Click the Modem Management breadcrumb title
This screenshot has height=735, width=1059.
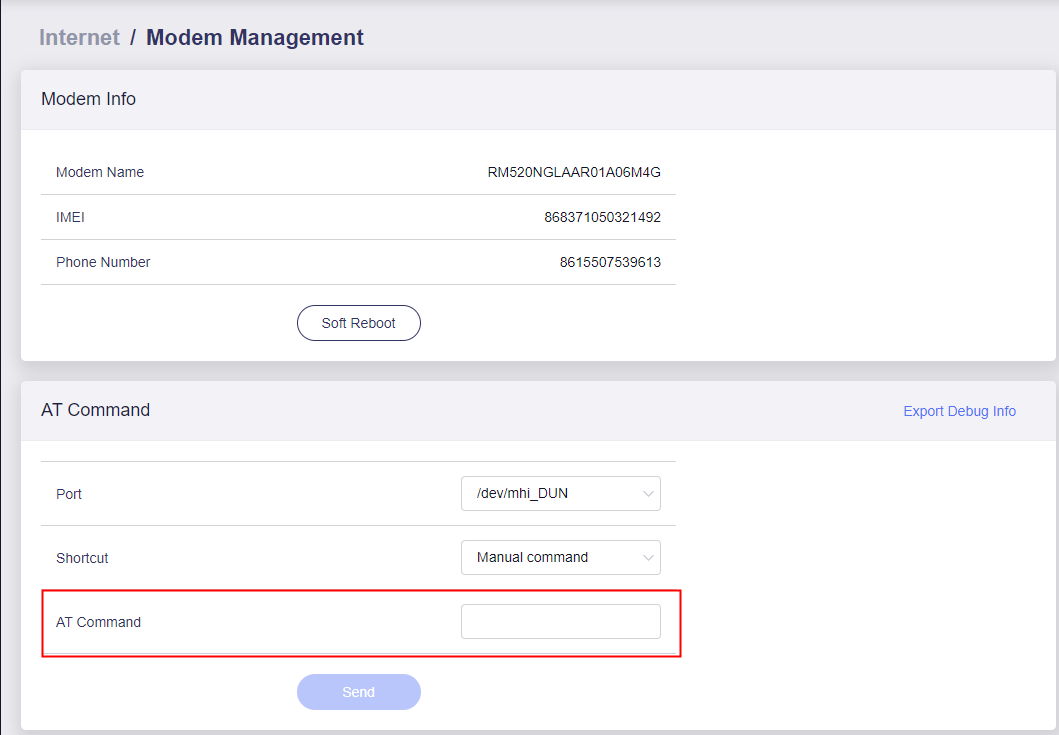coord(255,38)
